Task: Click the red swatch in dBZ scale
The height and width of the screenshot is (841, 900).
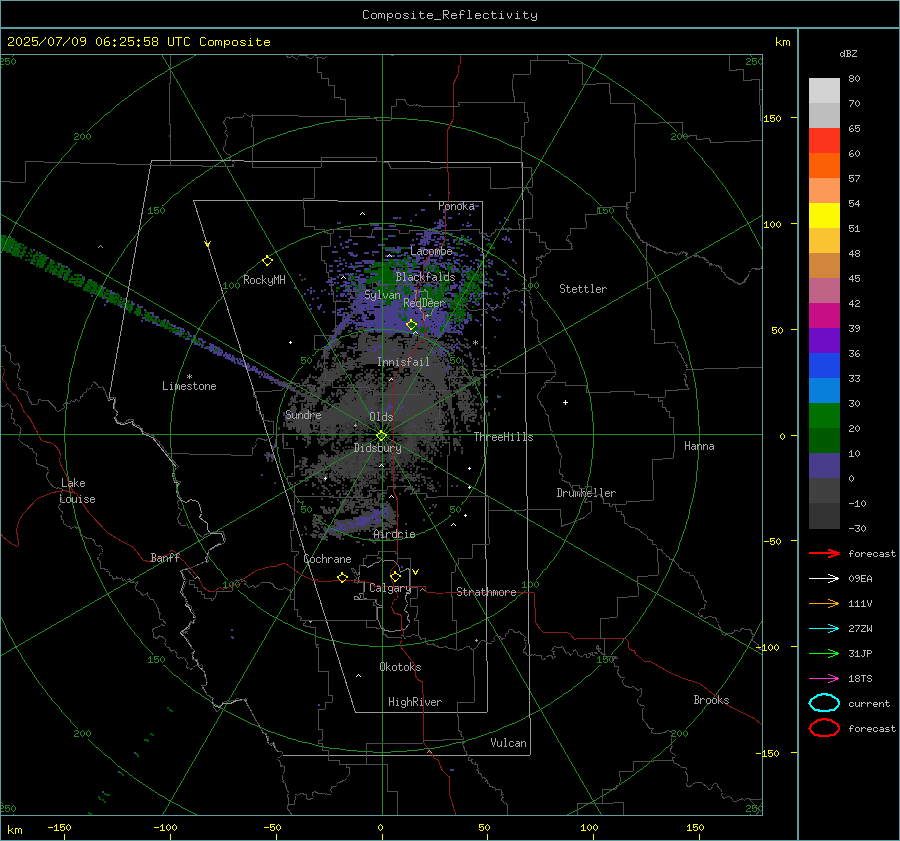Action: (x=824, y=141)
